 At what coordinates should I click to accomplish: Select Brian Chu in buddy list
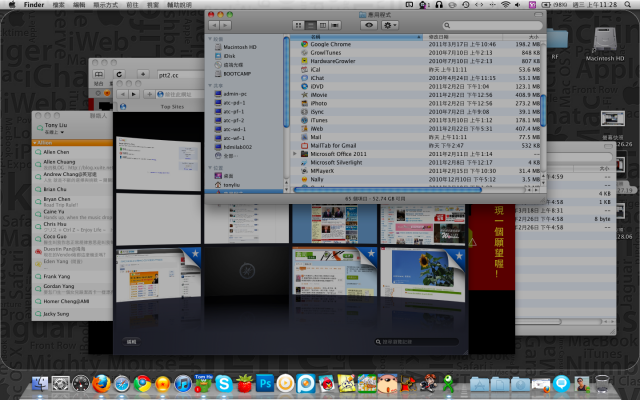(72, 189)
